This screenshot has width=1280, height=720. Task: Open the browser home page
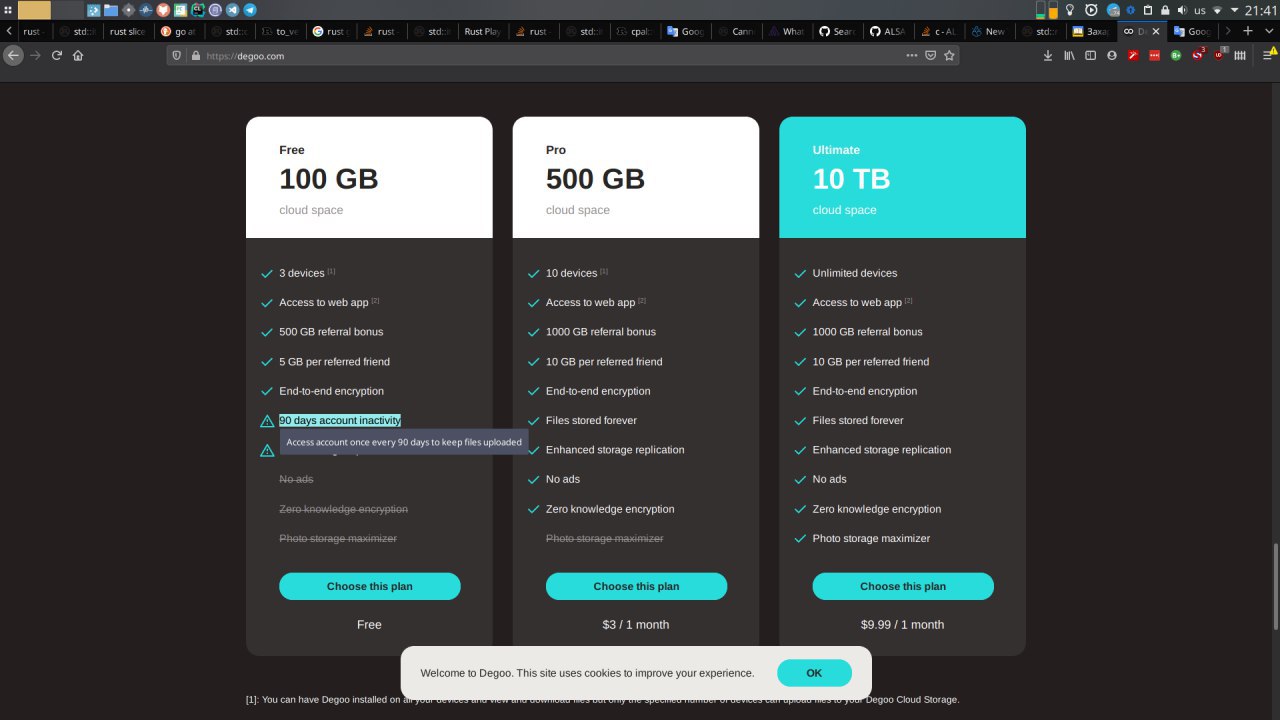point(78,56)
